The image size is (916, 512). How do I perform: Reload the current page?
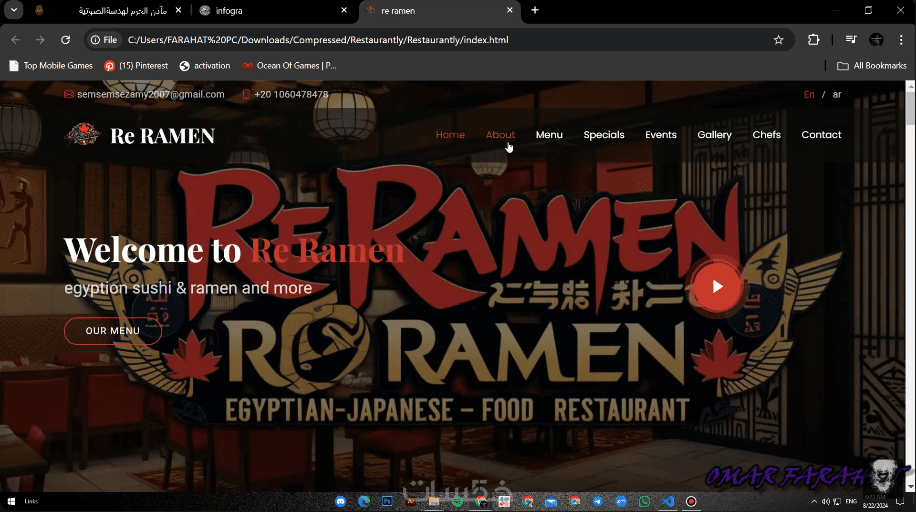pyautogui.click(x=65, y=40)
